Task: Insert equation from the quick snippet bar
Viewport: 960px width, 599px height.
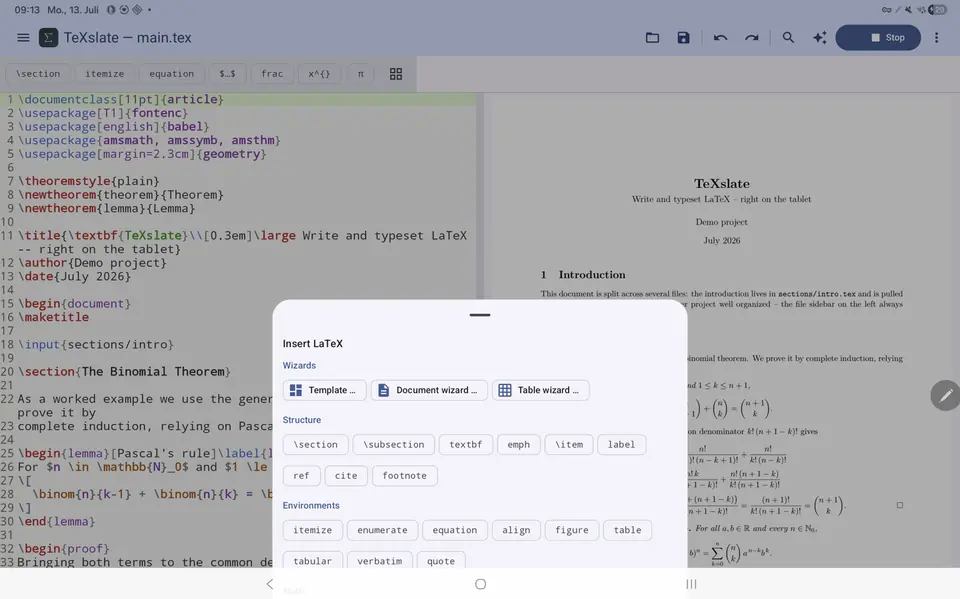Action: click(x=171, y=73)
